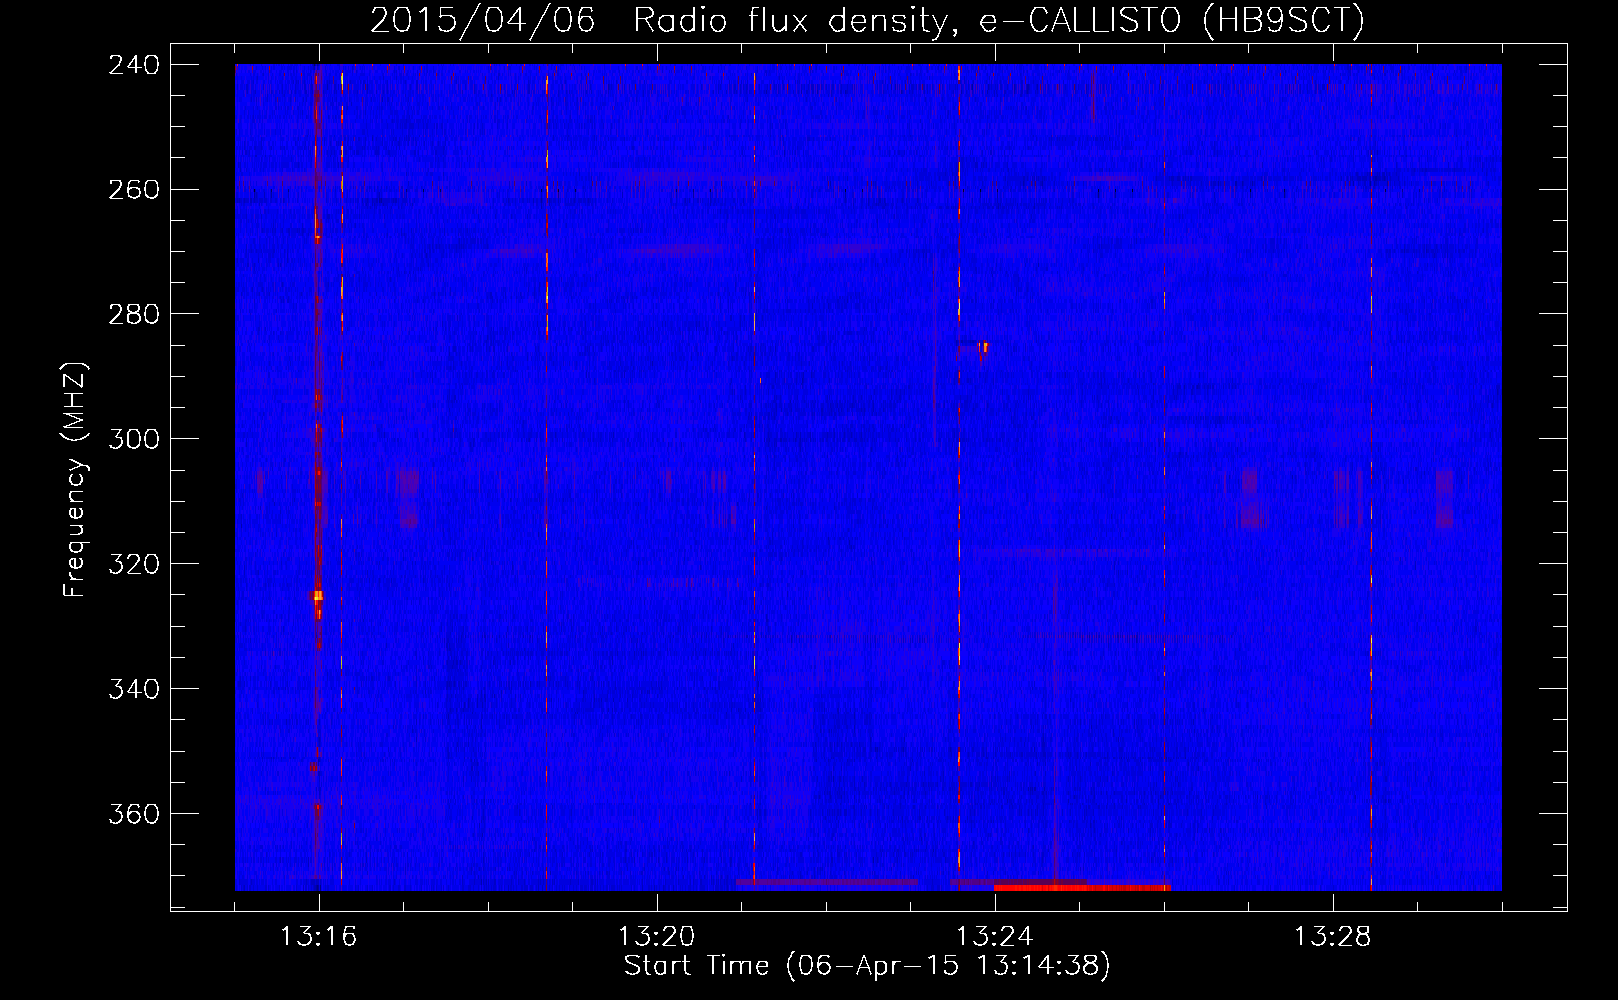Click the 13:20 time tick label
This screenshot has width=1618, height=1000.
[656, 937]
